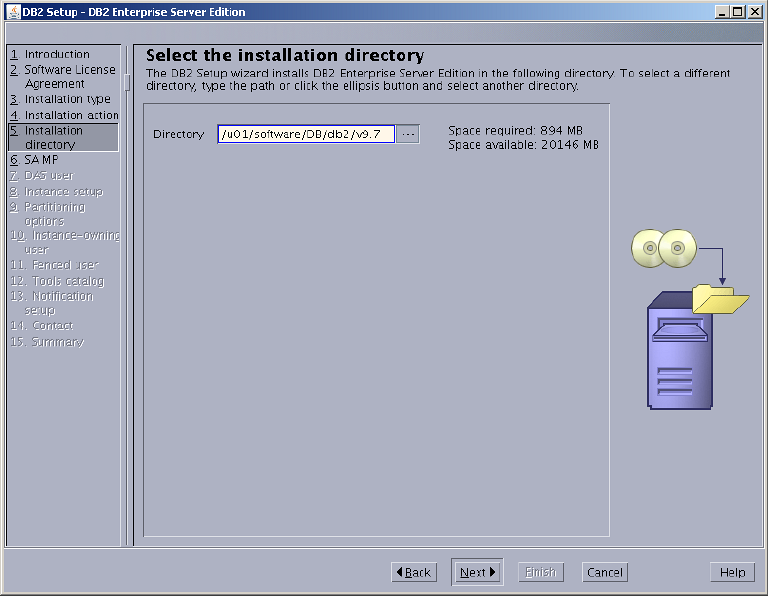Click the greyed step 8 Instance setup
Screen dimensions: 768x596
pyautogui.click(x=57, y=191)
